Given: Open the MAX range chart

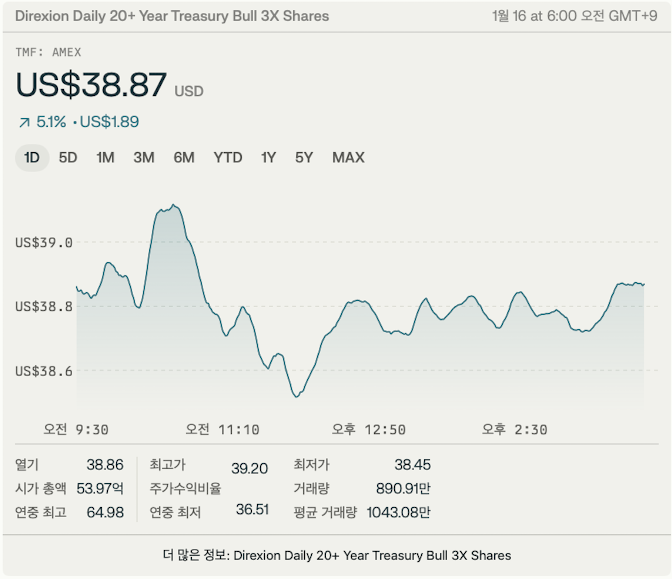Looking at the screenshot, I should click(x=348, y=158).
